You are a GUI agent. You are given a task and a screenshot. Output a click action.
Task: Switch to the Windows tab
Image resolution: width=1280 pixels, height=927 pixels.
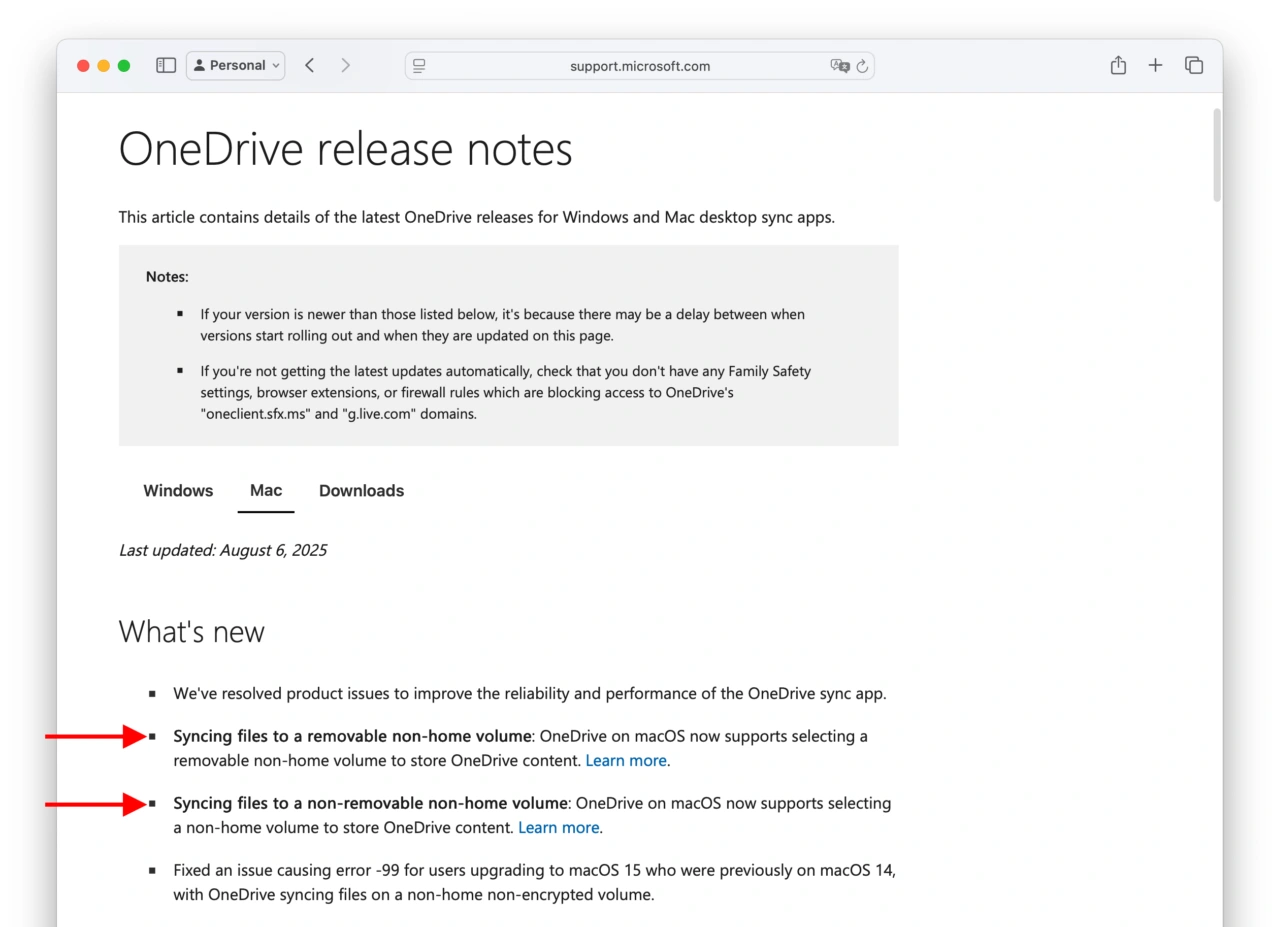(x=178, y=491)
